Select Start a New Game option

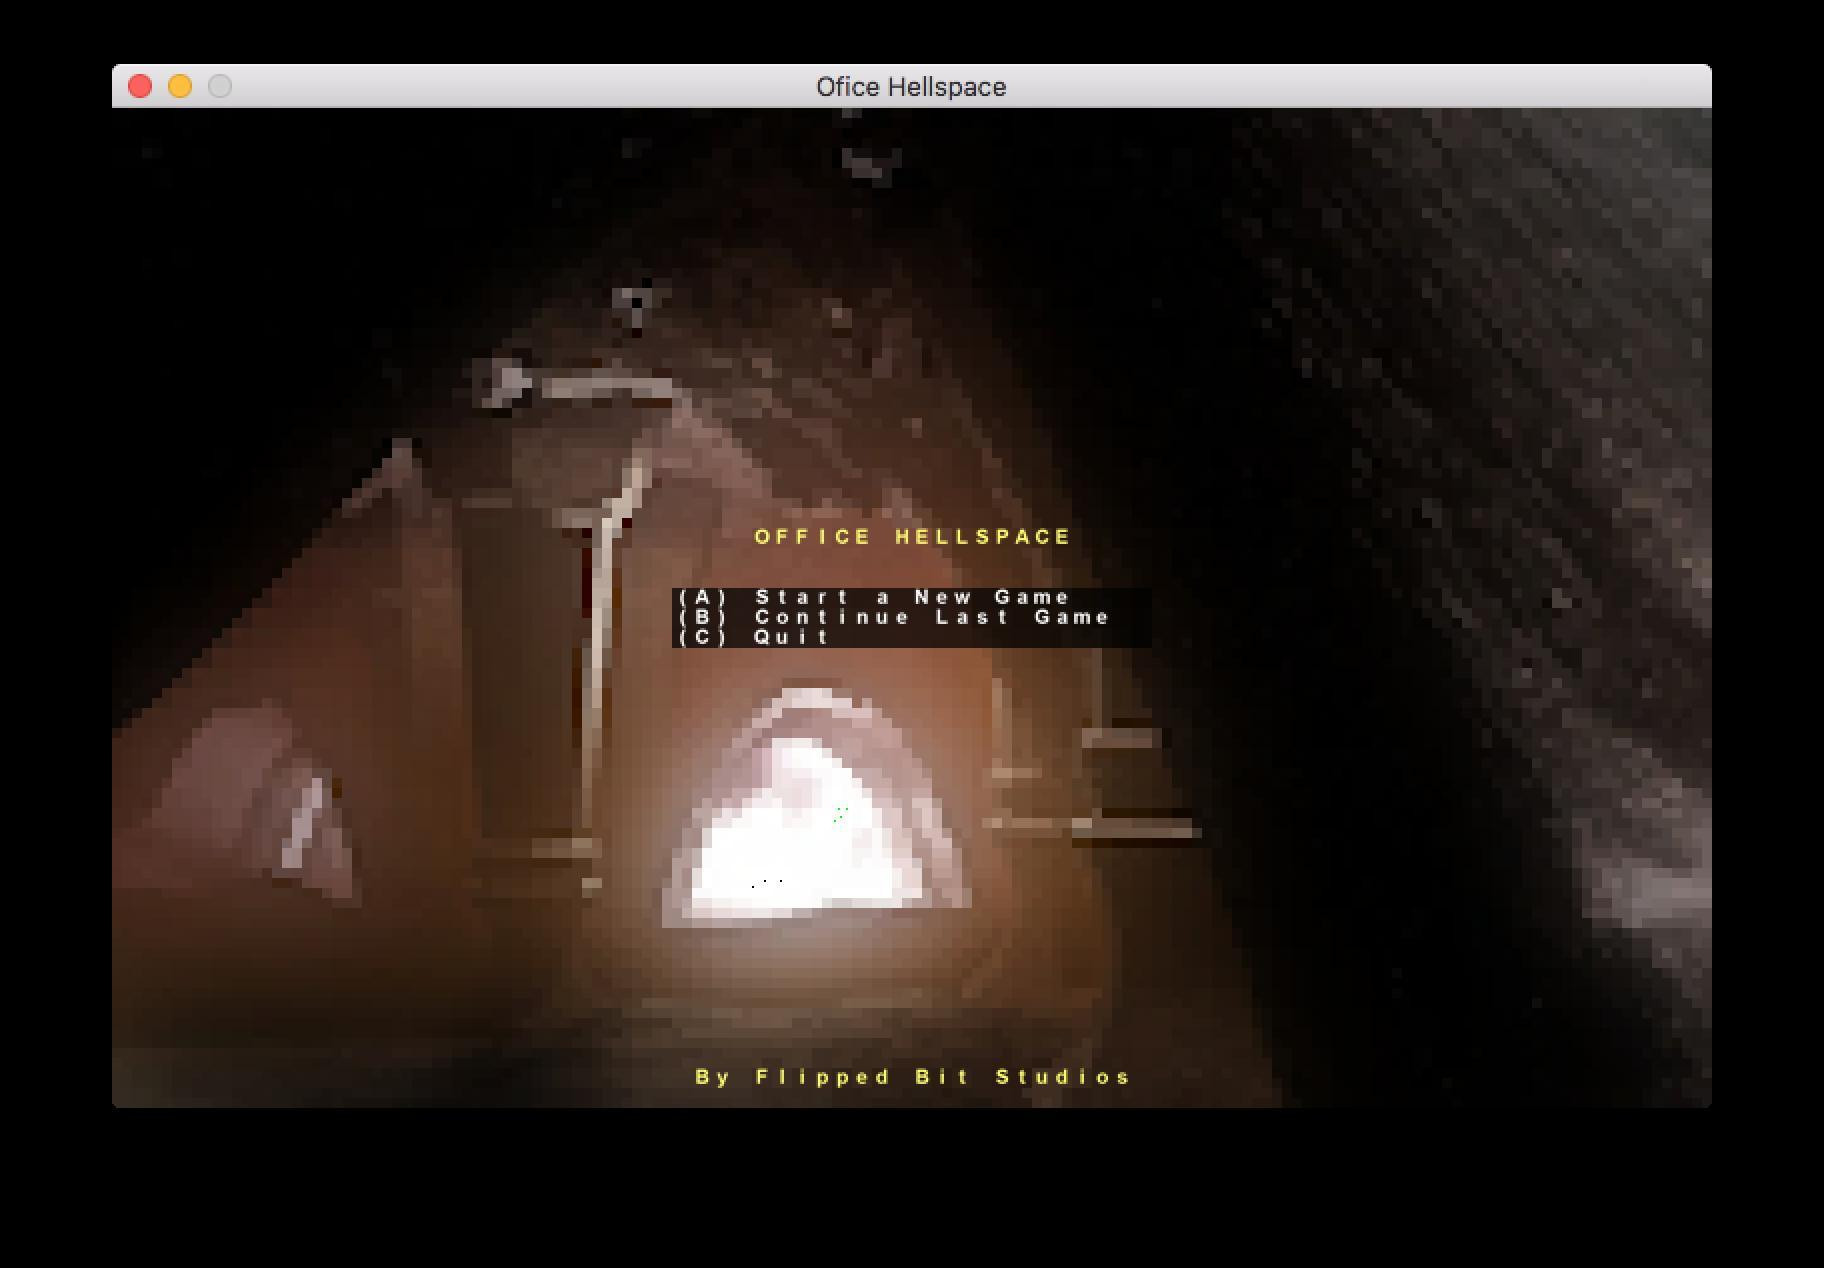point(875,597)
